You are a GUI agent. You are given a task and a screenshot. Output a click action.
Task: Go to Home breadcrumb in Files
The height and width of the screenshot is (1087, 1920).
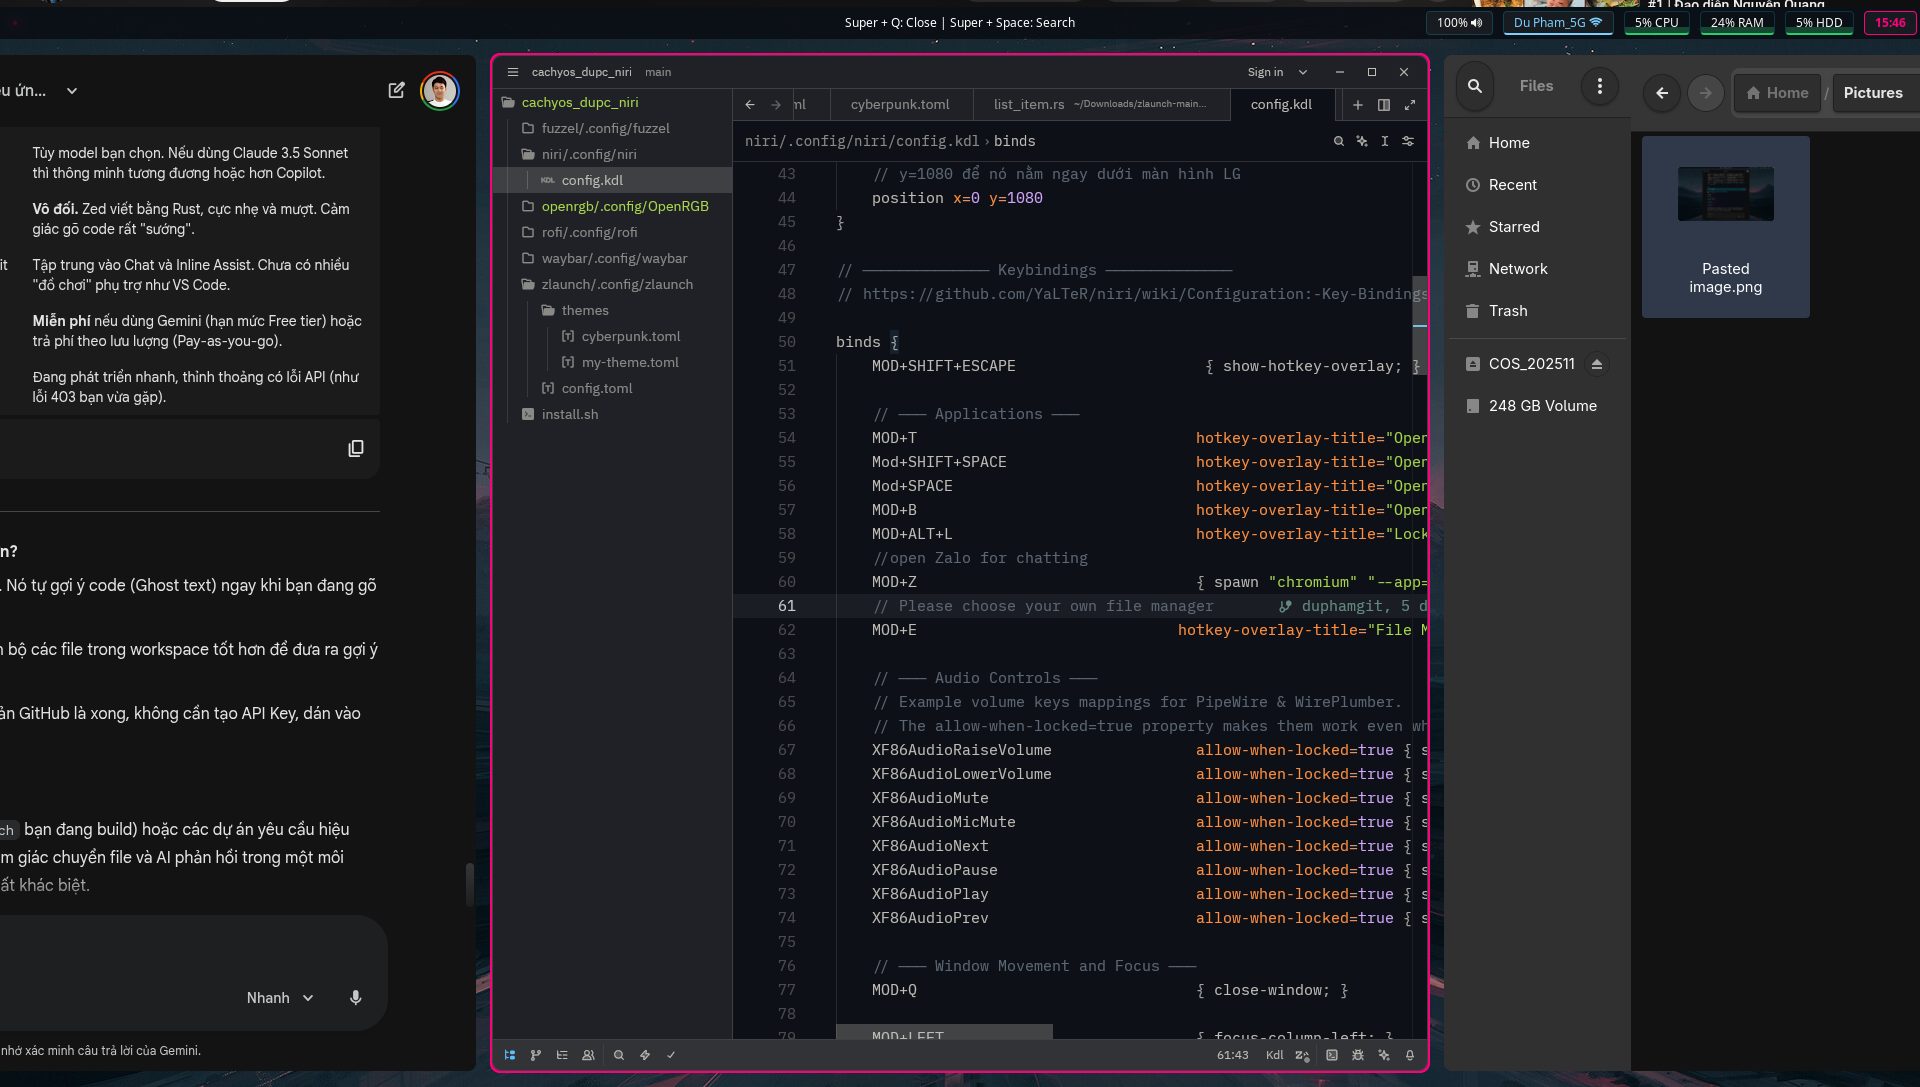1778,93
